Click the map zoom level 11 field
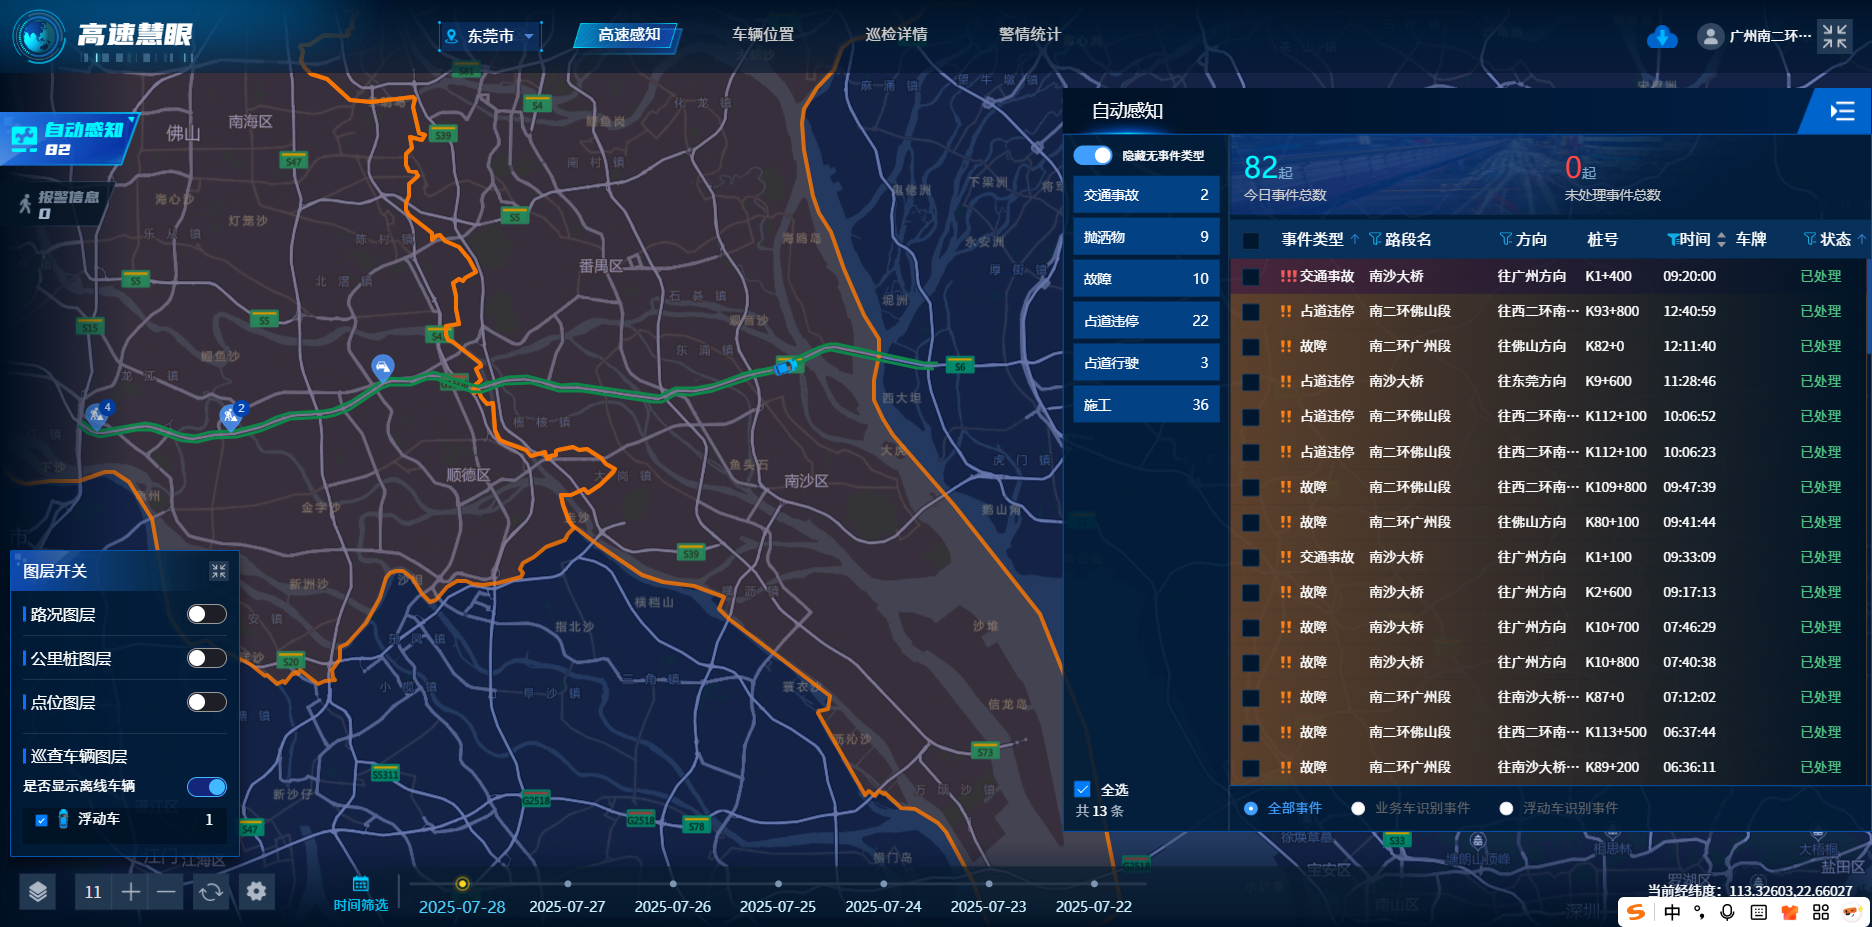The height and width of the screenshot is (927, 1872). (93, 891)
